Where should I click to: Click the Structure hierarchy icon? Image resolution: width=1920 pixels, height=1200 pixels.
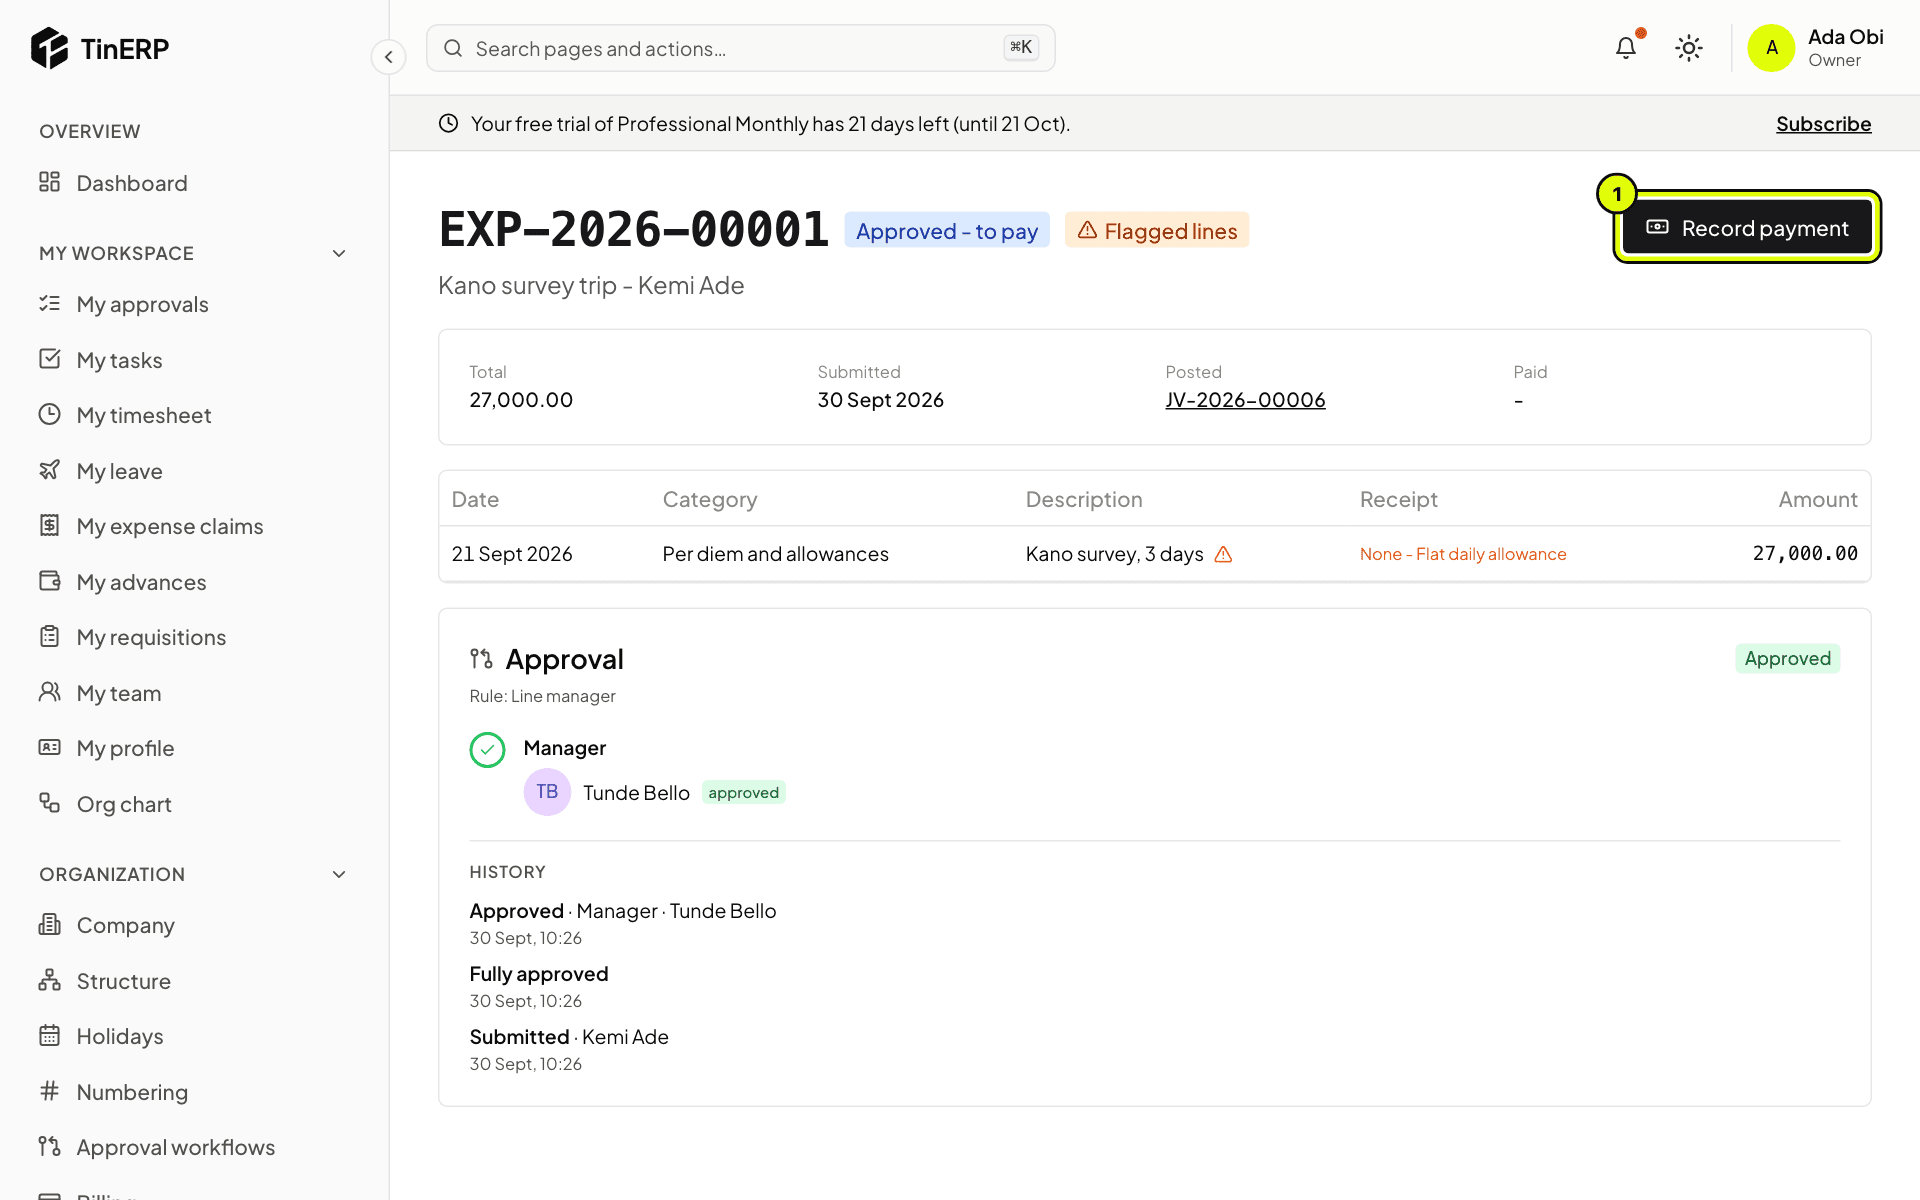click(x=49, y=980)
